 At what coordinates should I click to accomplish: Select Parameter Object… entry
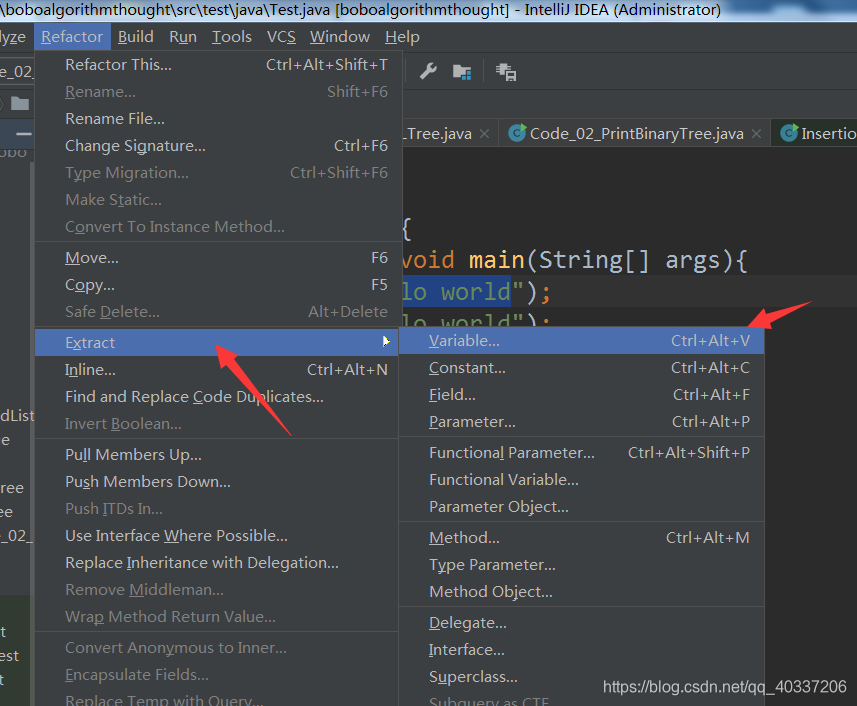[x=582, y=507]
